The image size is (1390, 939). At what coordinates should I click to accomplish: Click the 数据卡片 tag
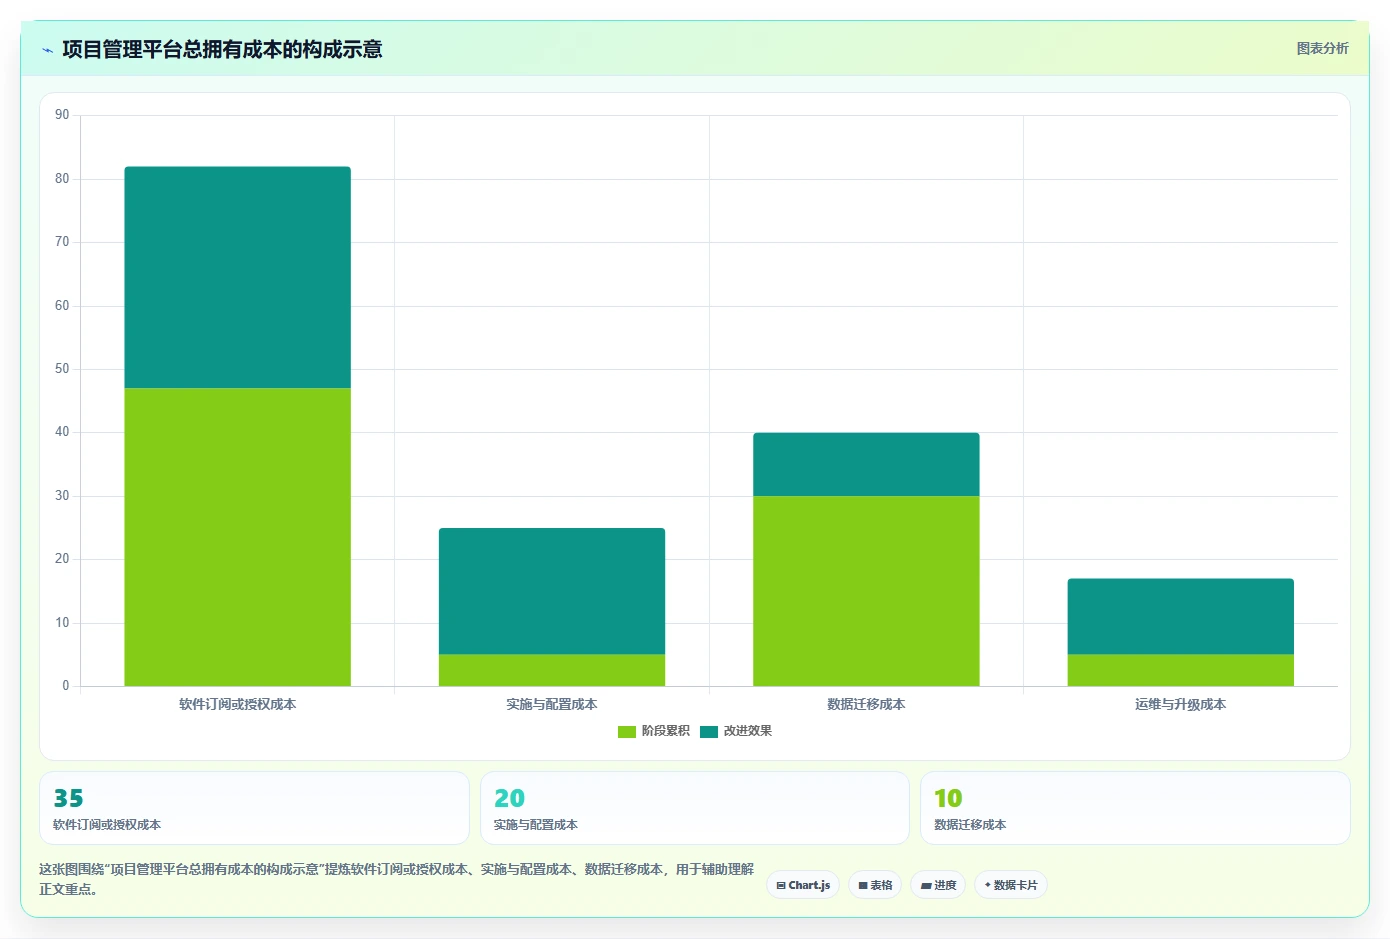click(x=1011, y=885)
